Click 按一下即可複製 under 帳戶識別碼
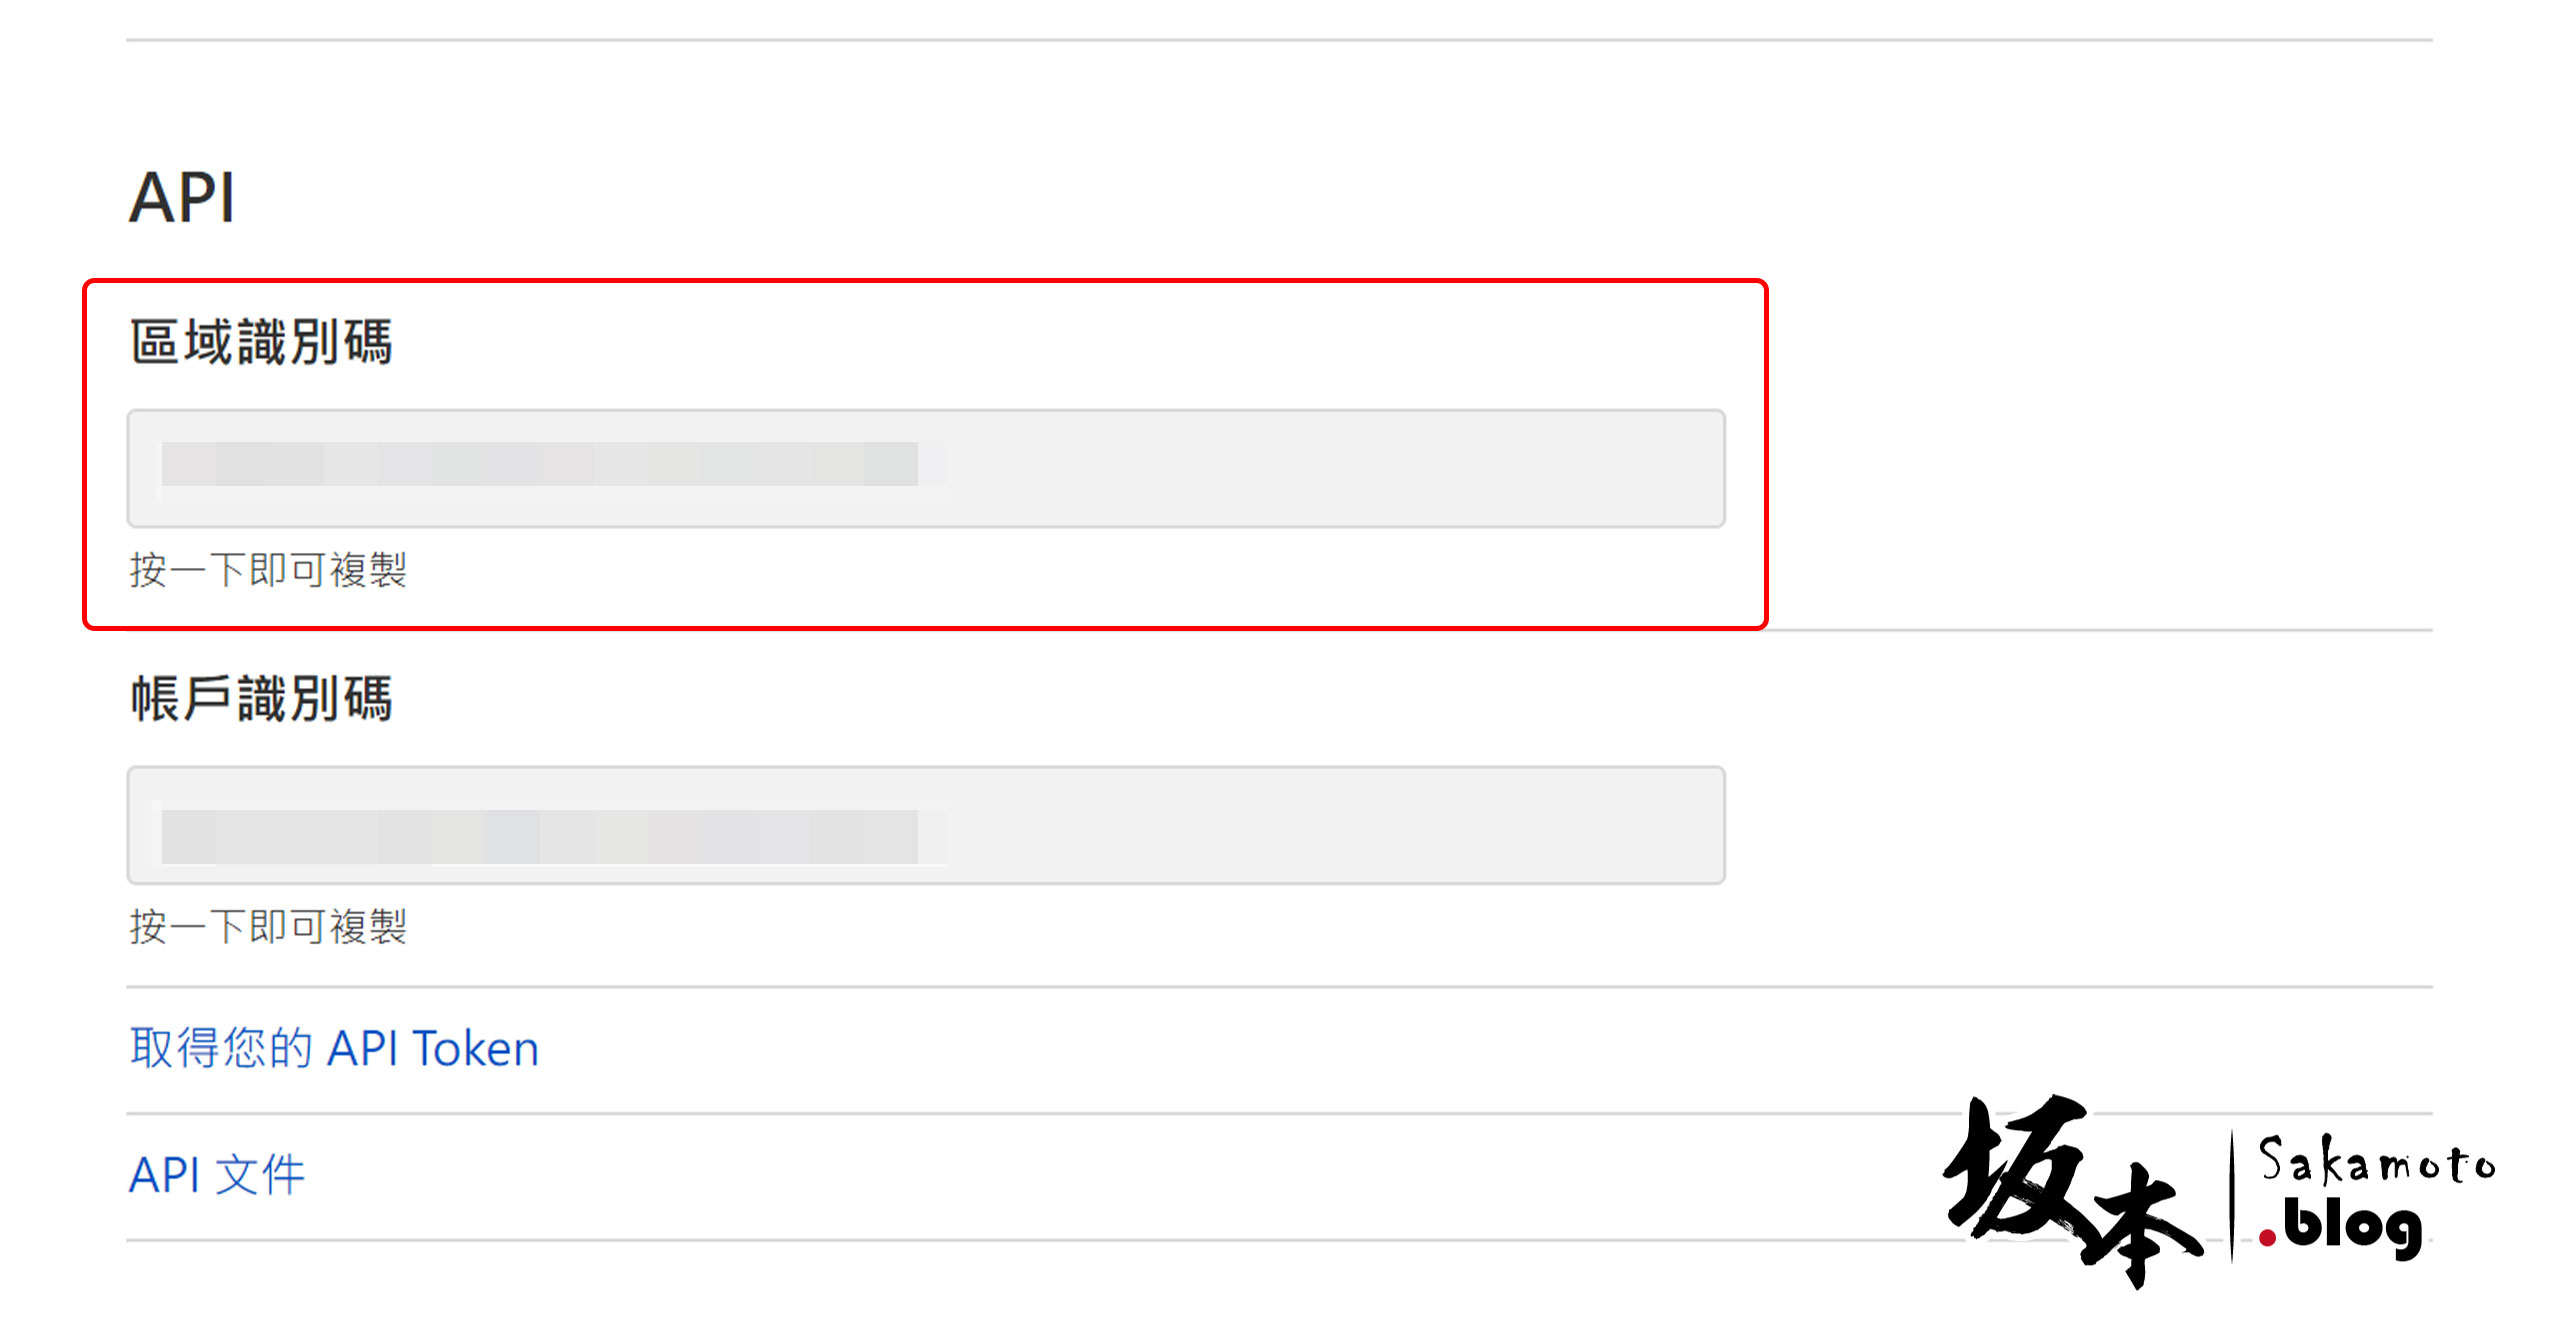This screenshot has width=2560, height=1344. [268, 927]
